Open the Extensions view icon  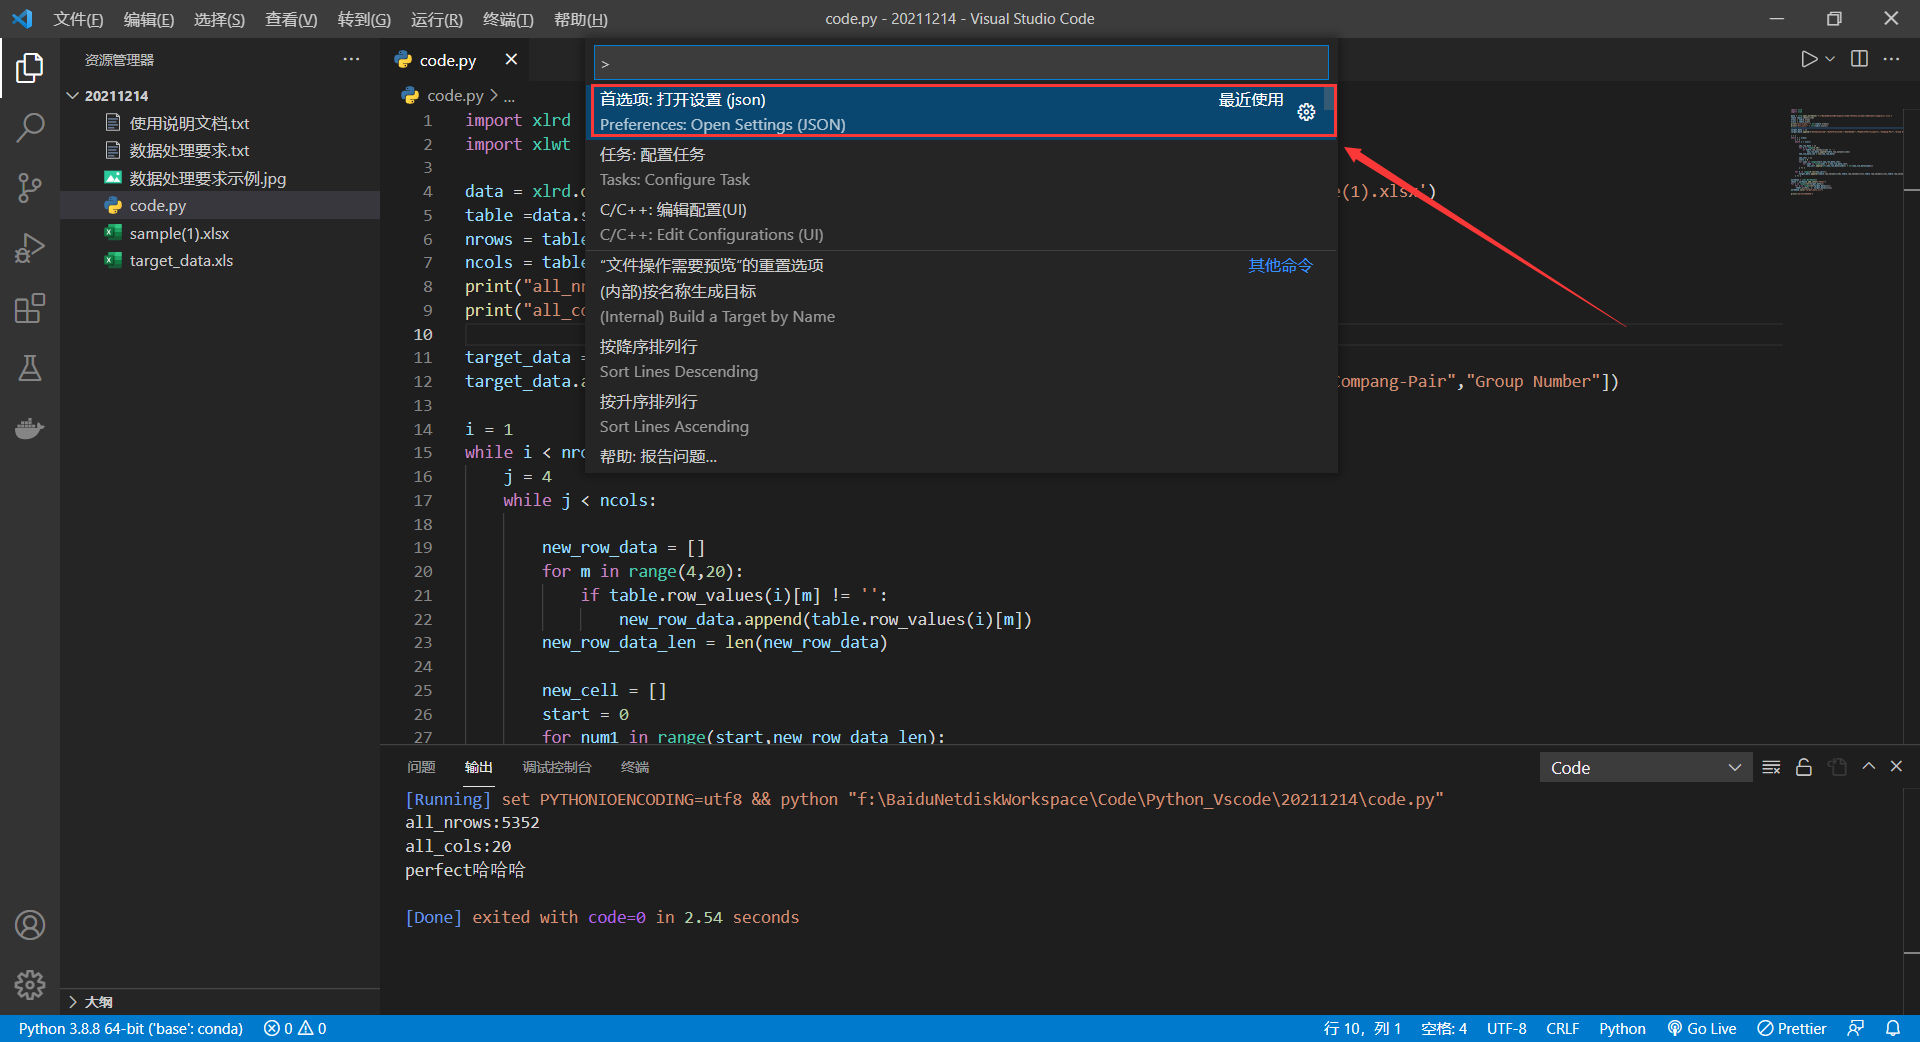(30, 308)
